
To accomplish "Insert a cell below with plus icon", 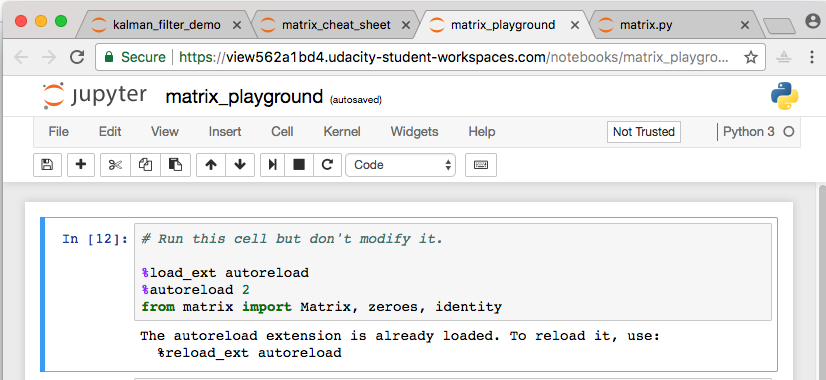I will 81,165.
